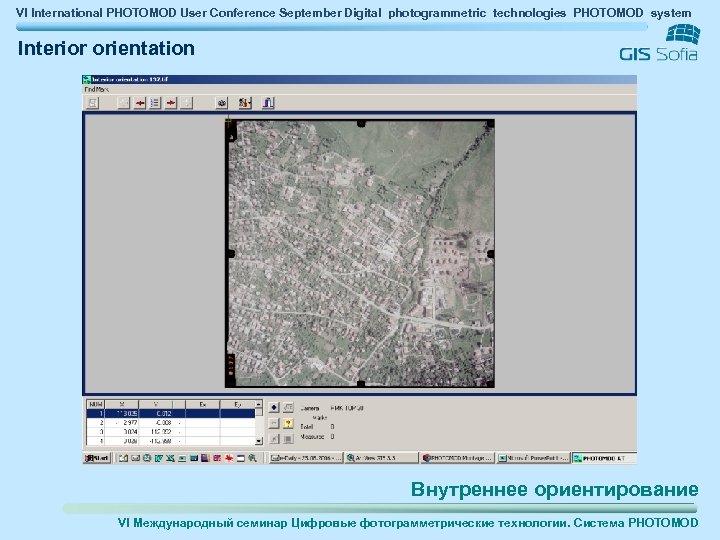Screen dimensions: 720x540
Task: Click the blue diamond mark button
Action: [x=274, y=407]
